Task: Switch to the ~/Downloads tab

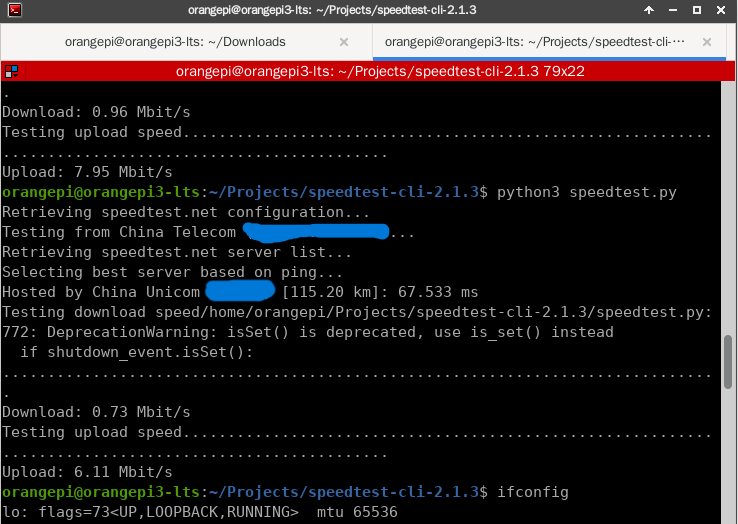Action: [175, 42]
